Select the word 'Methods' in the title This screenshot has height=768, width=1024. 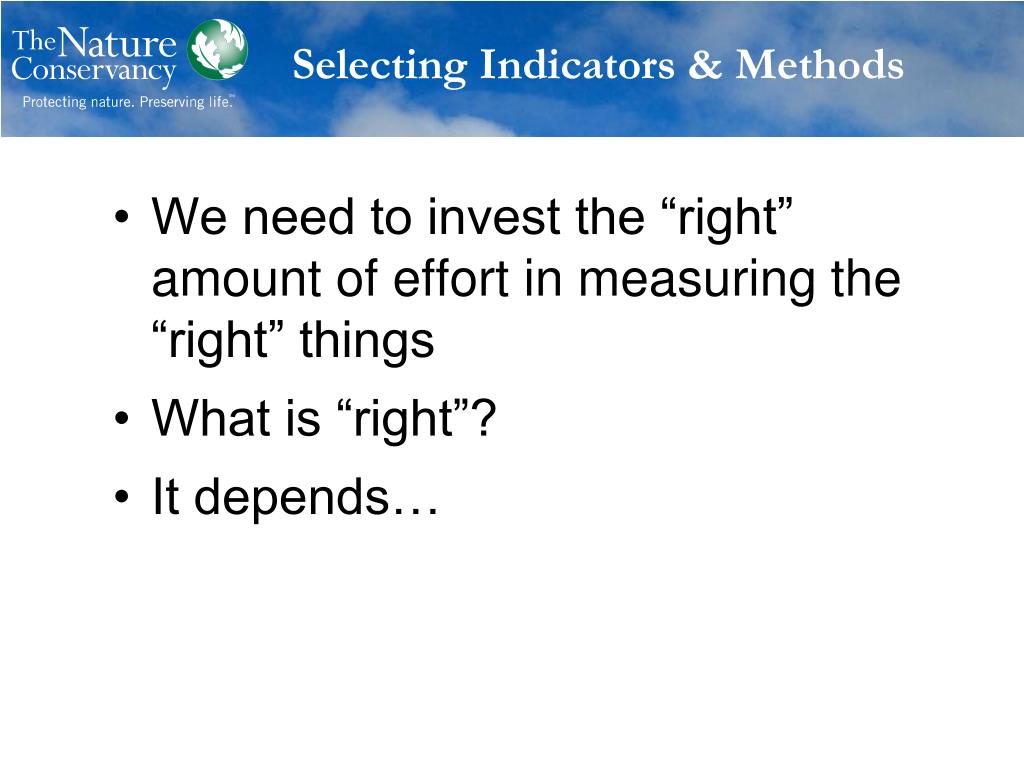[820, 65]
